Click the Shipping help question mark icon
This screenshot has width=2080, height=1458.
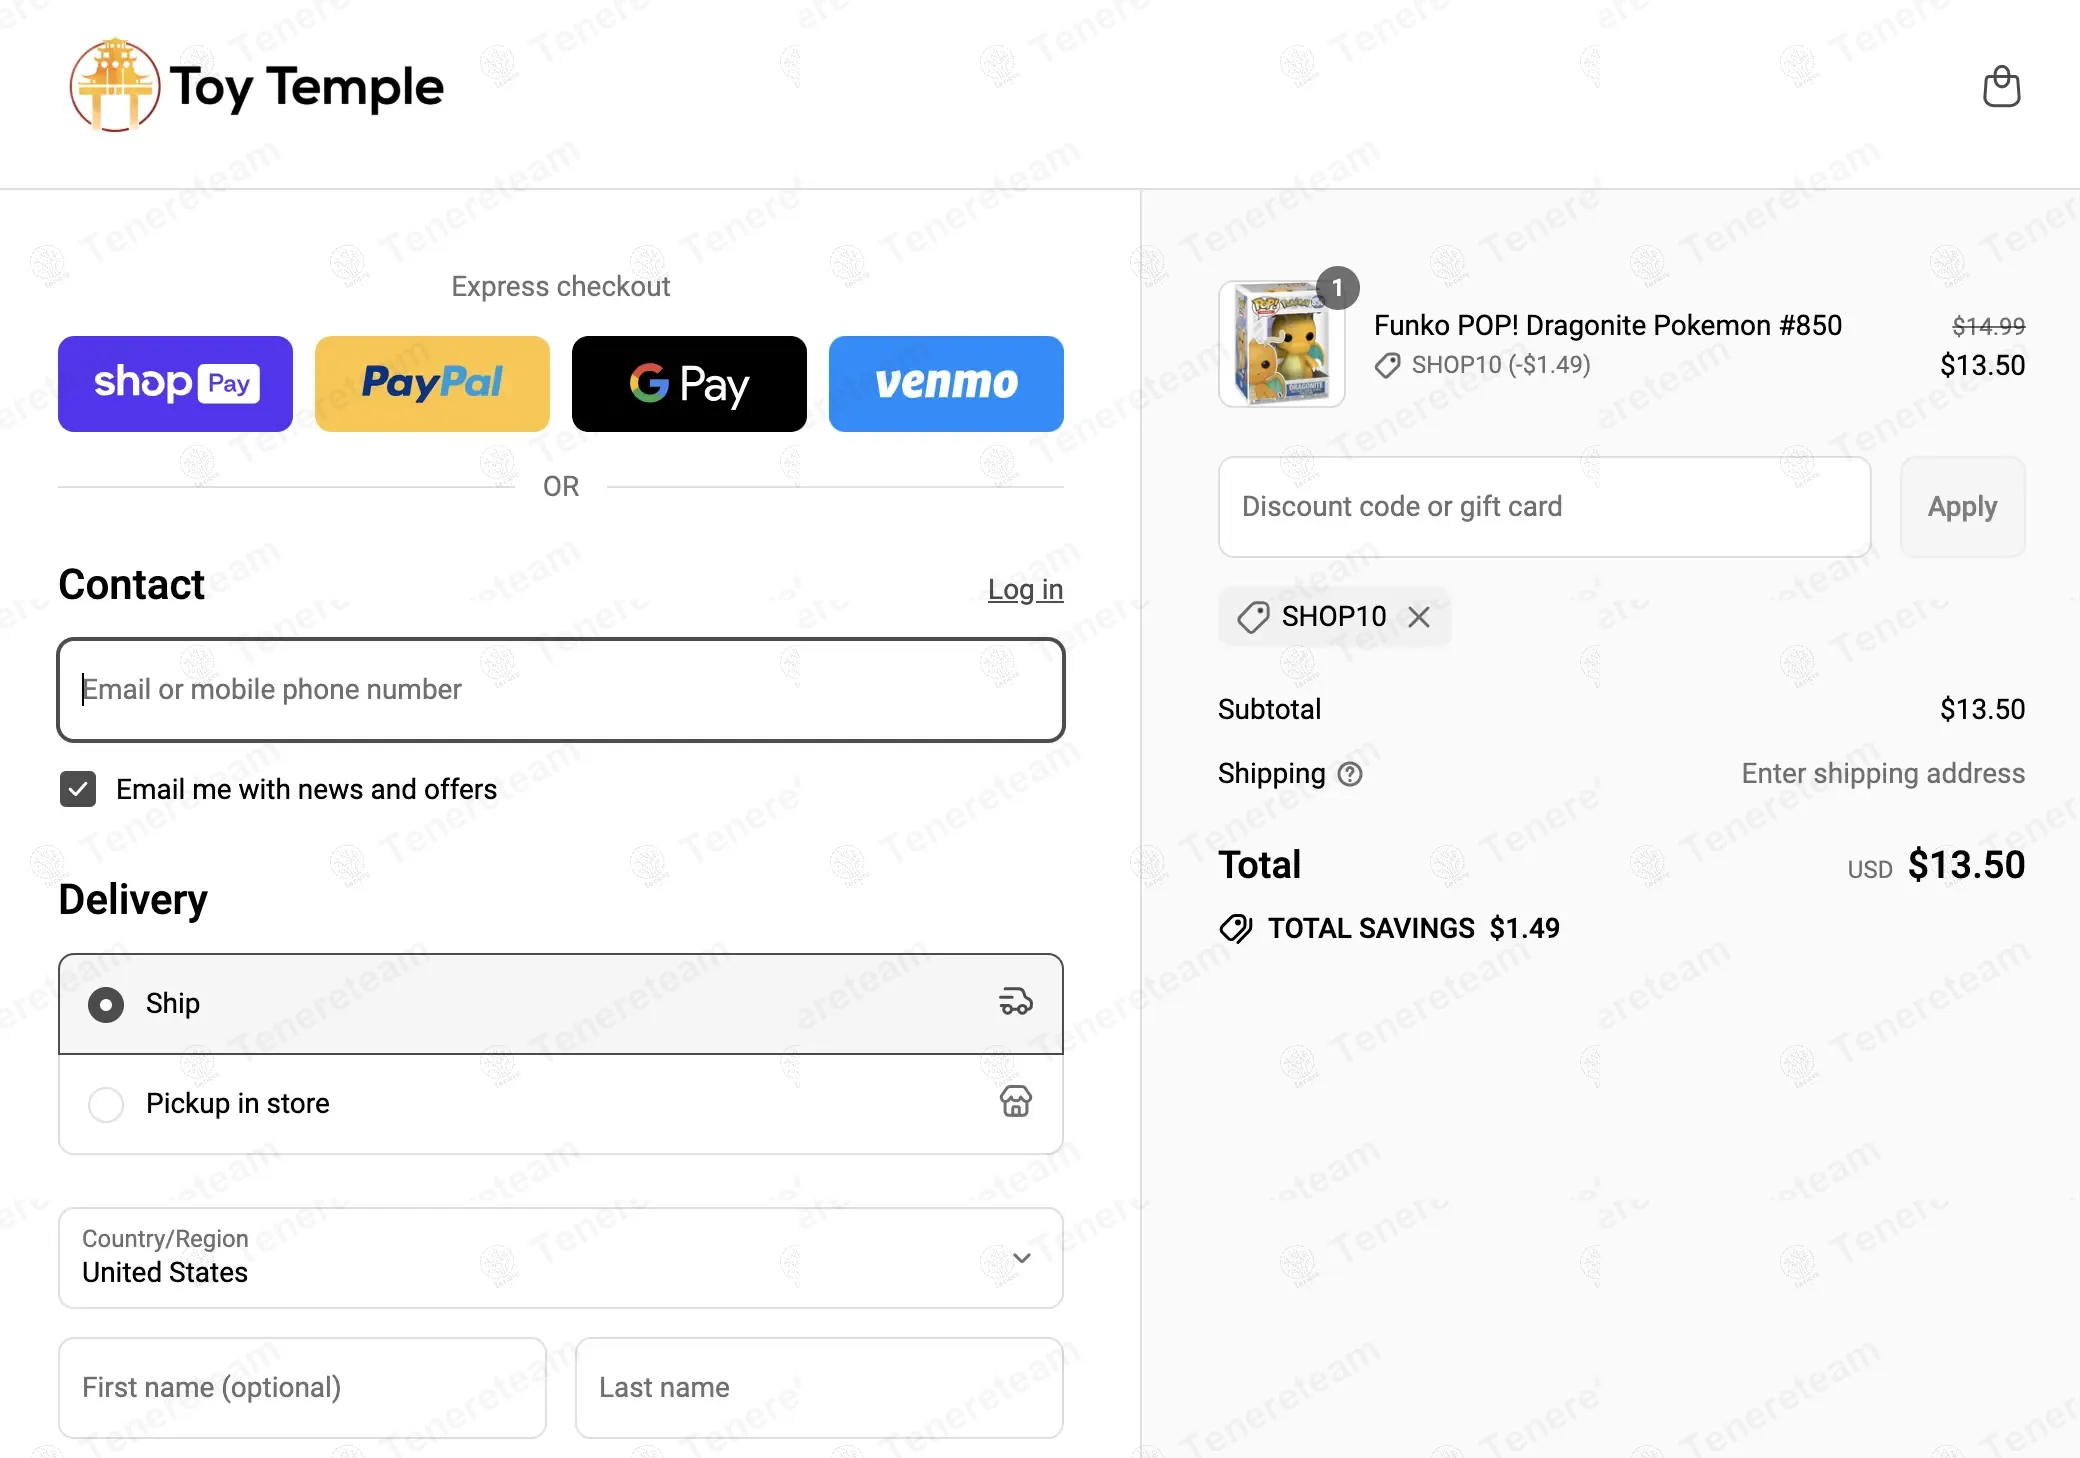pyautogui.click(x=1350, y=774)
